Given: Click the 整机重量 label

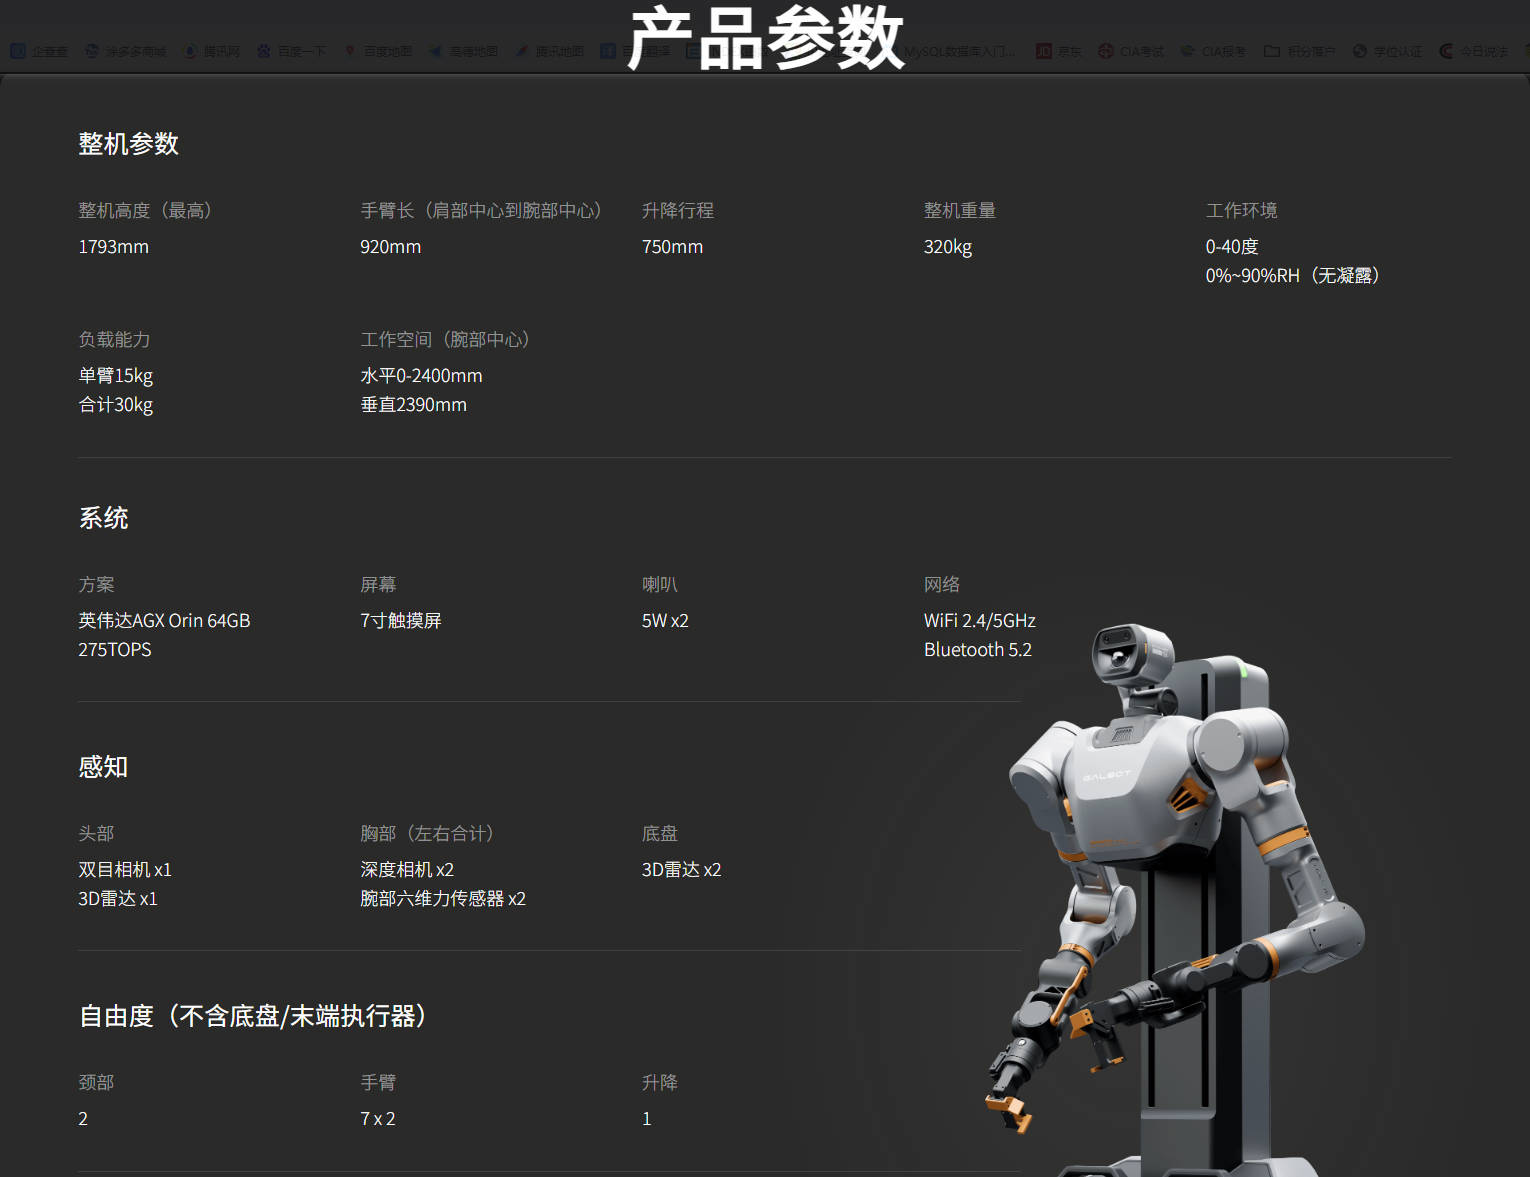Looking at the screenshot, I should 960,211.
